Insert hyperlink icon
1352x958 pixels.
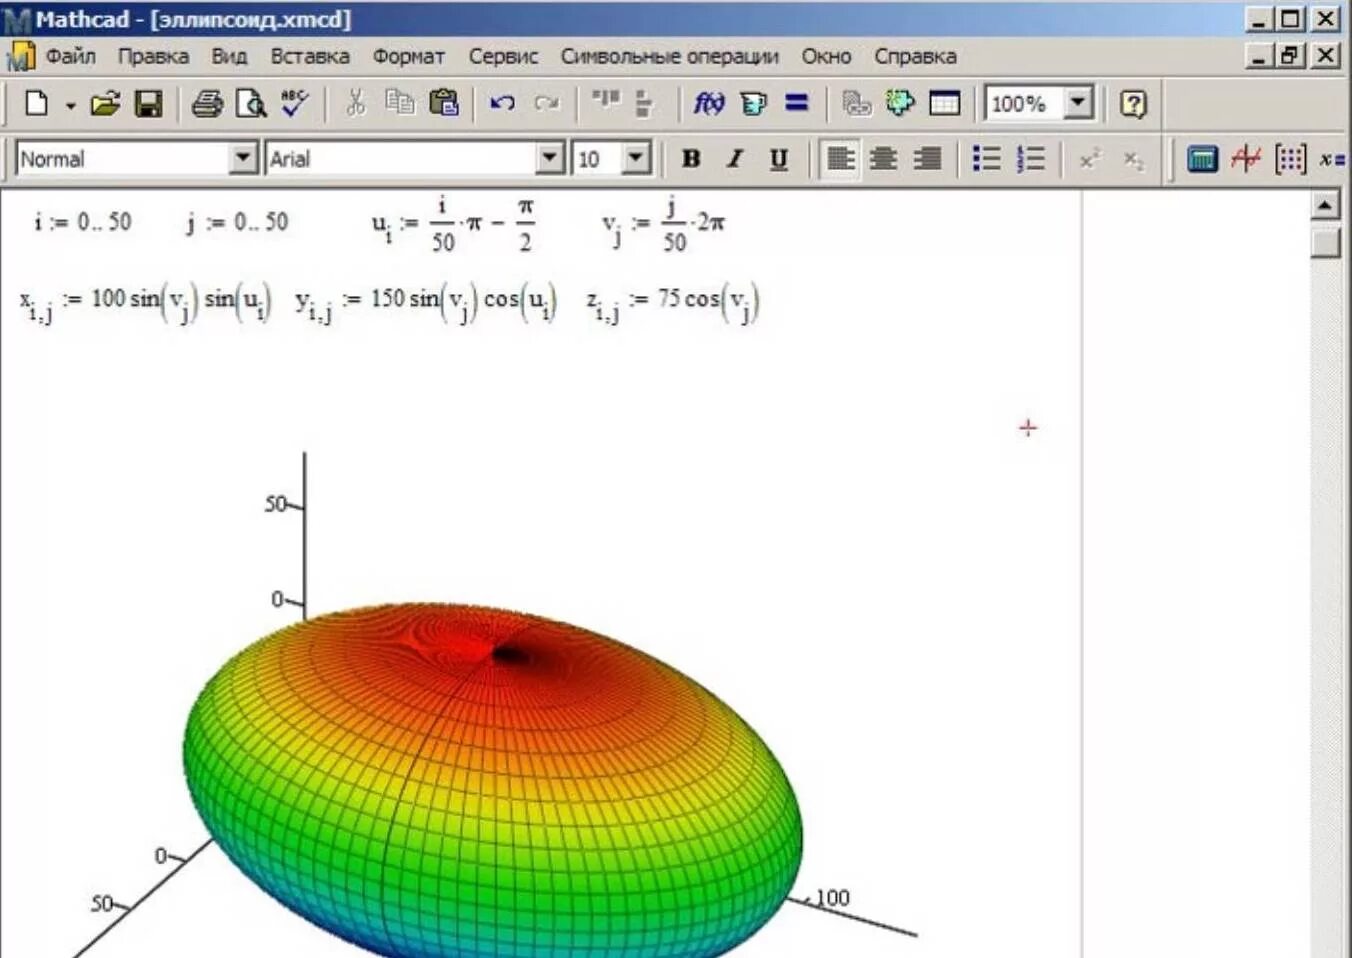[856, 103]
